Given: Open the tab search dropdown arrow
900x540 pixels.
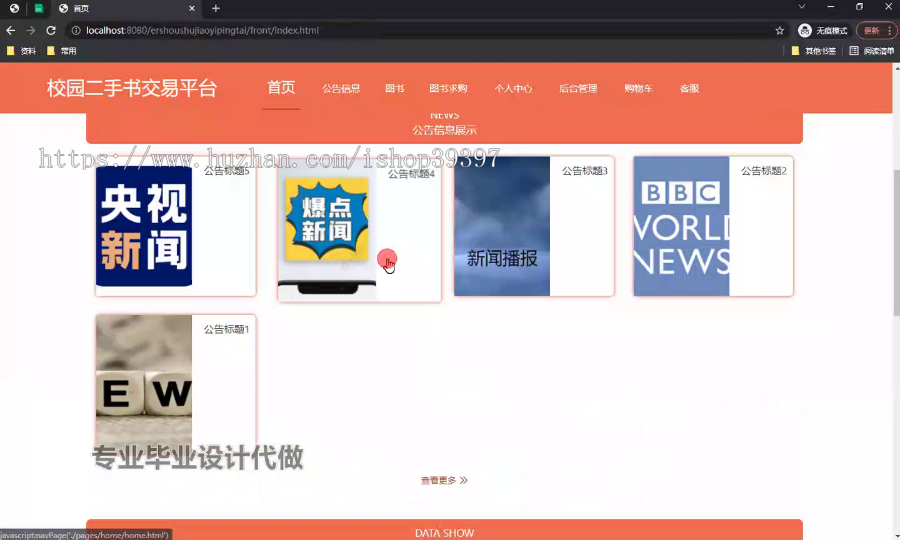Looking at the screenshot, I should 802,6.
